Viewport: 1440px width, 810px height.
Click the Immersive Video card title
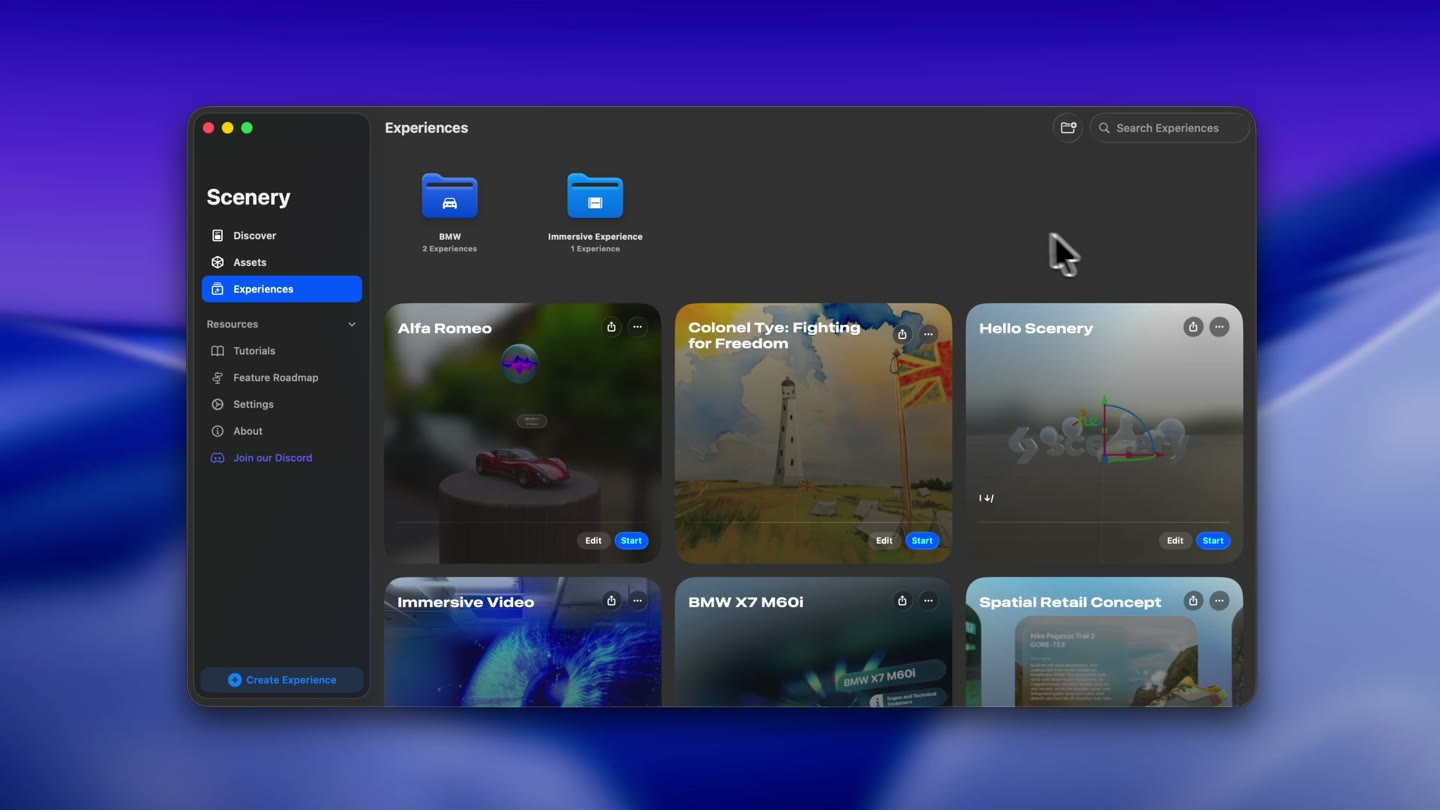pos(465,602)
